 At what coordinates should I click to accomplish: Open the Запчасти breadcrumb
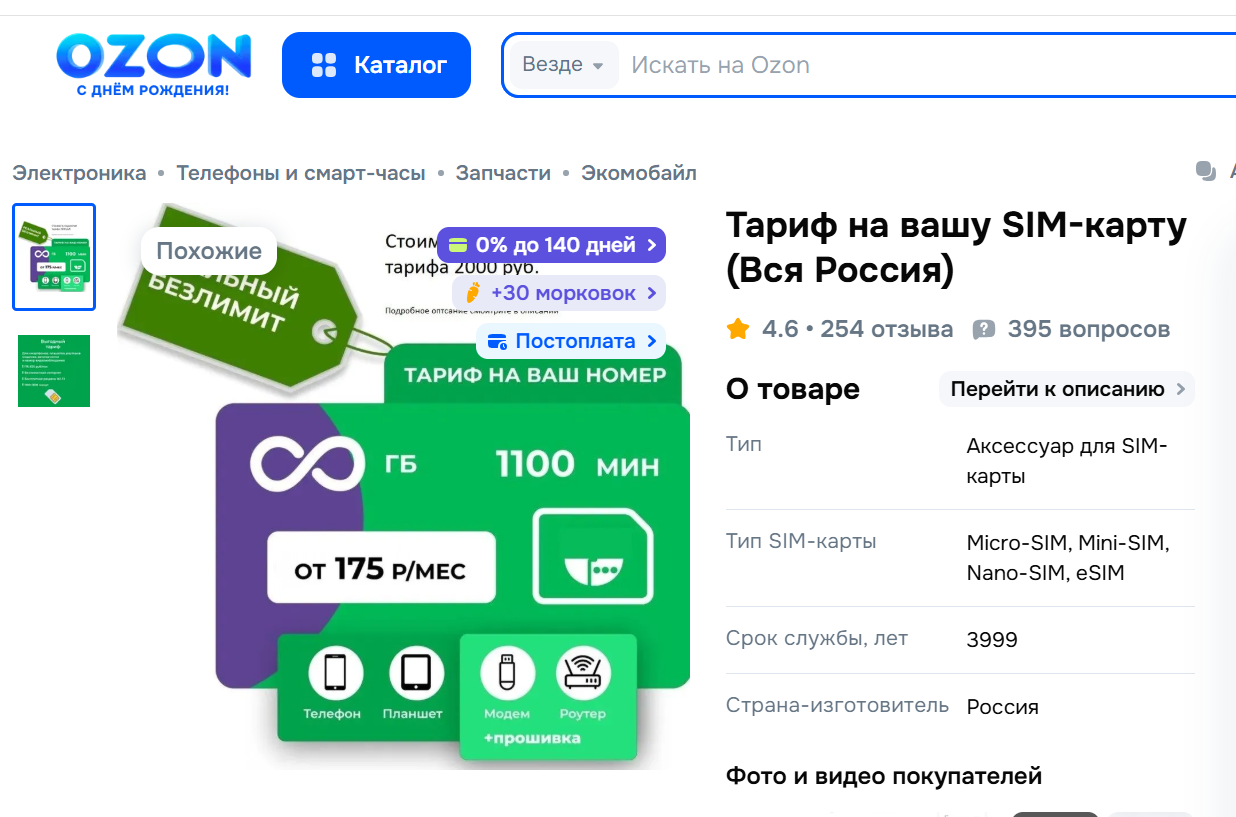pos(503,173)
